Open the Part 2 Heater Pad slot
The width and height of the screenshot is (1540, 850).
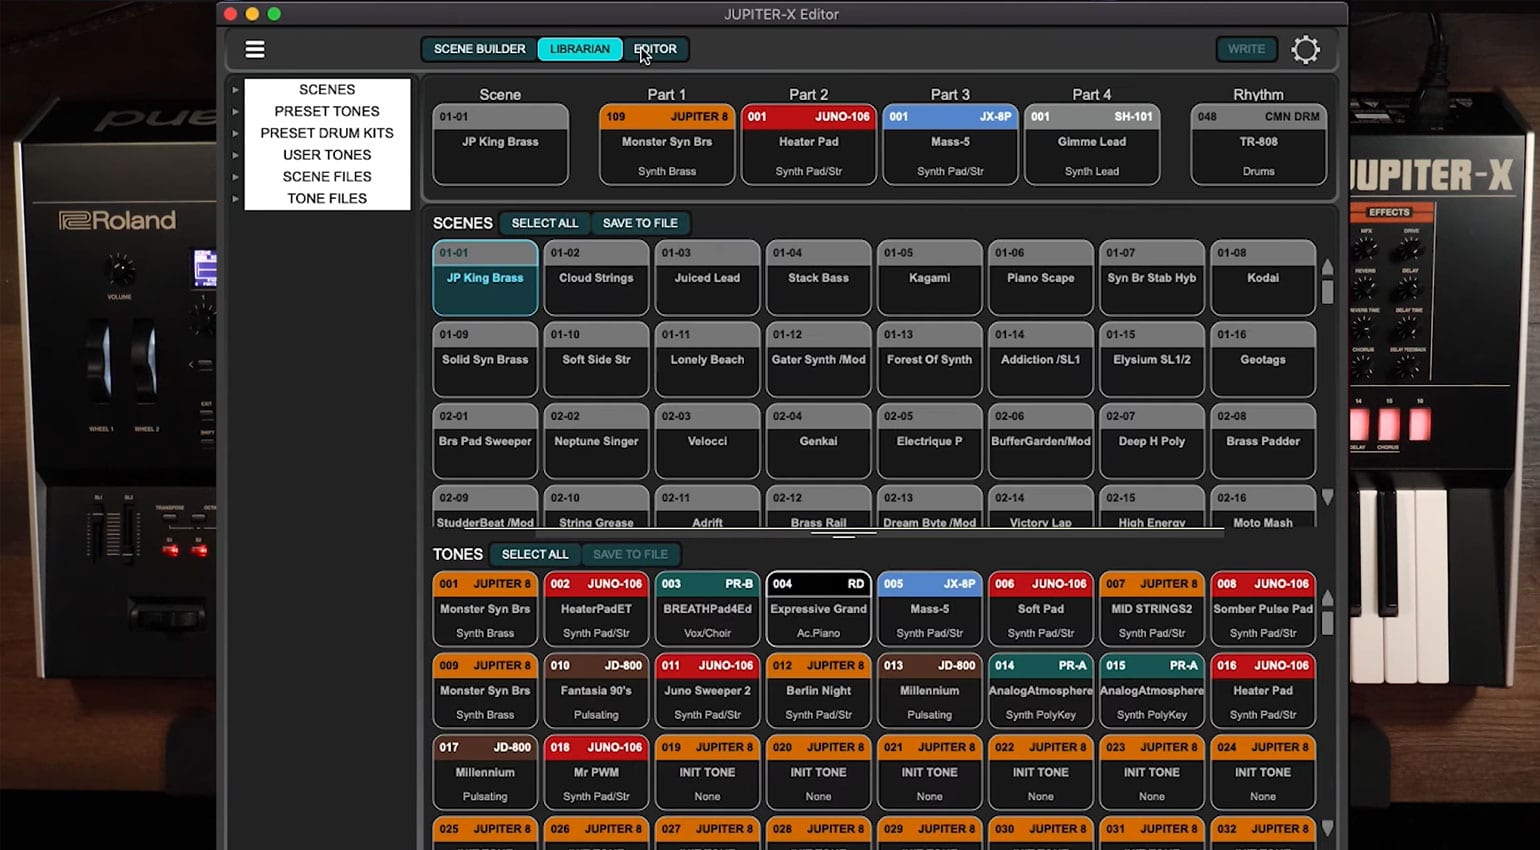808,145
